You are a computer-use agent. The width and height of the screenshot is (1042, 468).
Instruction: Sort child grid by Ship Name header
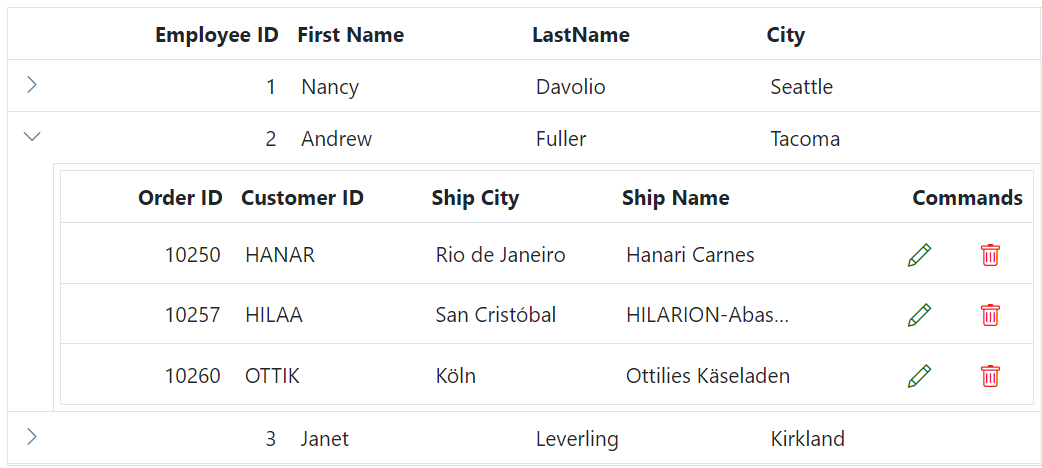[675, 198]
